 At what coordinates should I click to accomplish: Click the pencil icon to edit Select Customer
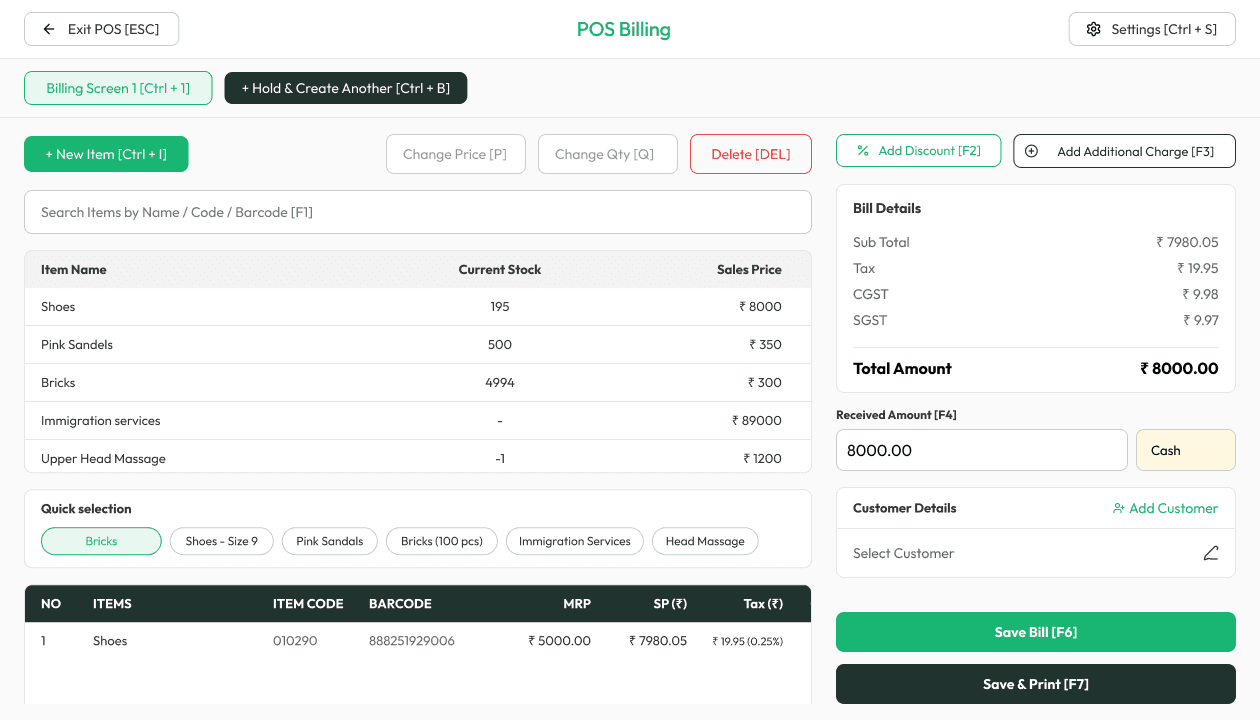(x=1211, y=552)
